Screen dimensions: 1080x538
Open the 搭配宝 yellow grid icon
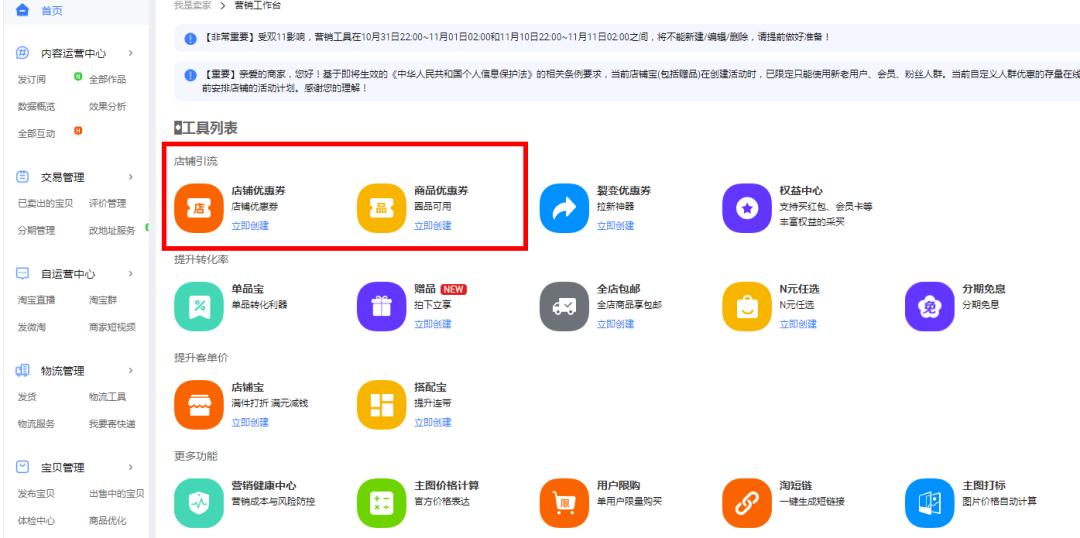[x=382, y=405]
